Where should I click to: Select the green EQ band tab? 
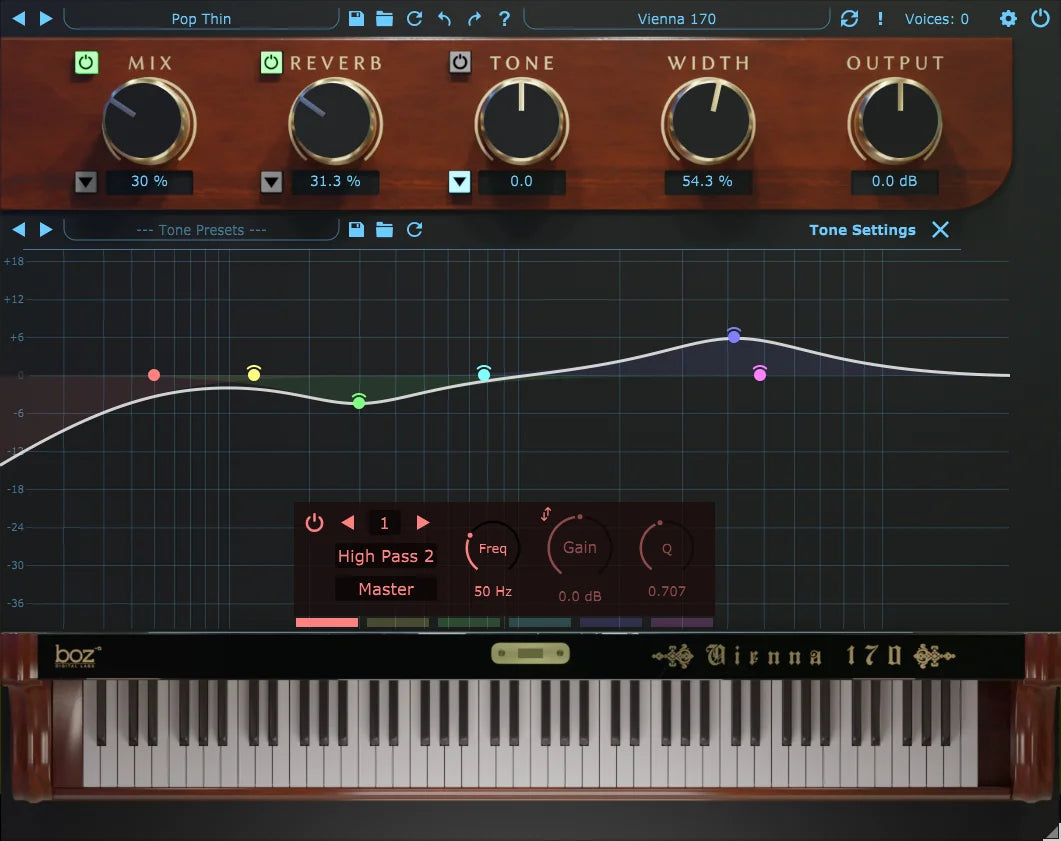pos(468,622)
